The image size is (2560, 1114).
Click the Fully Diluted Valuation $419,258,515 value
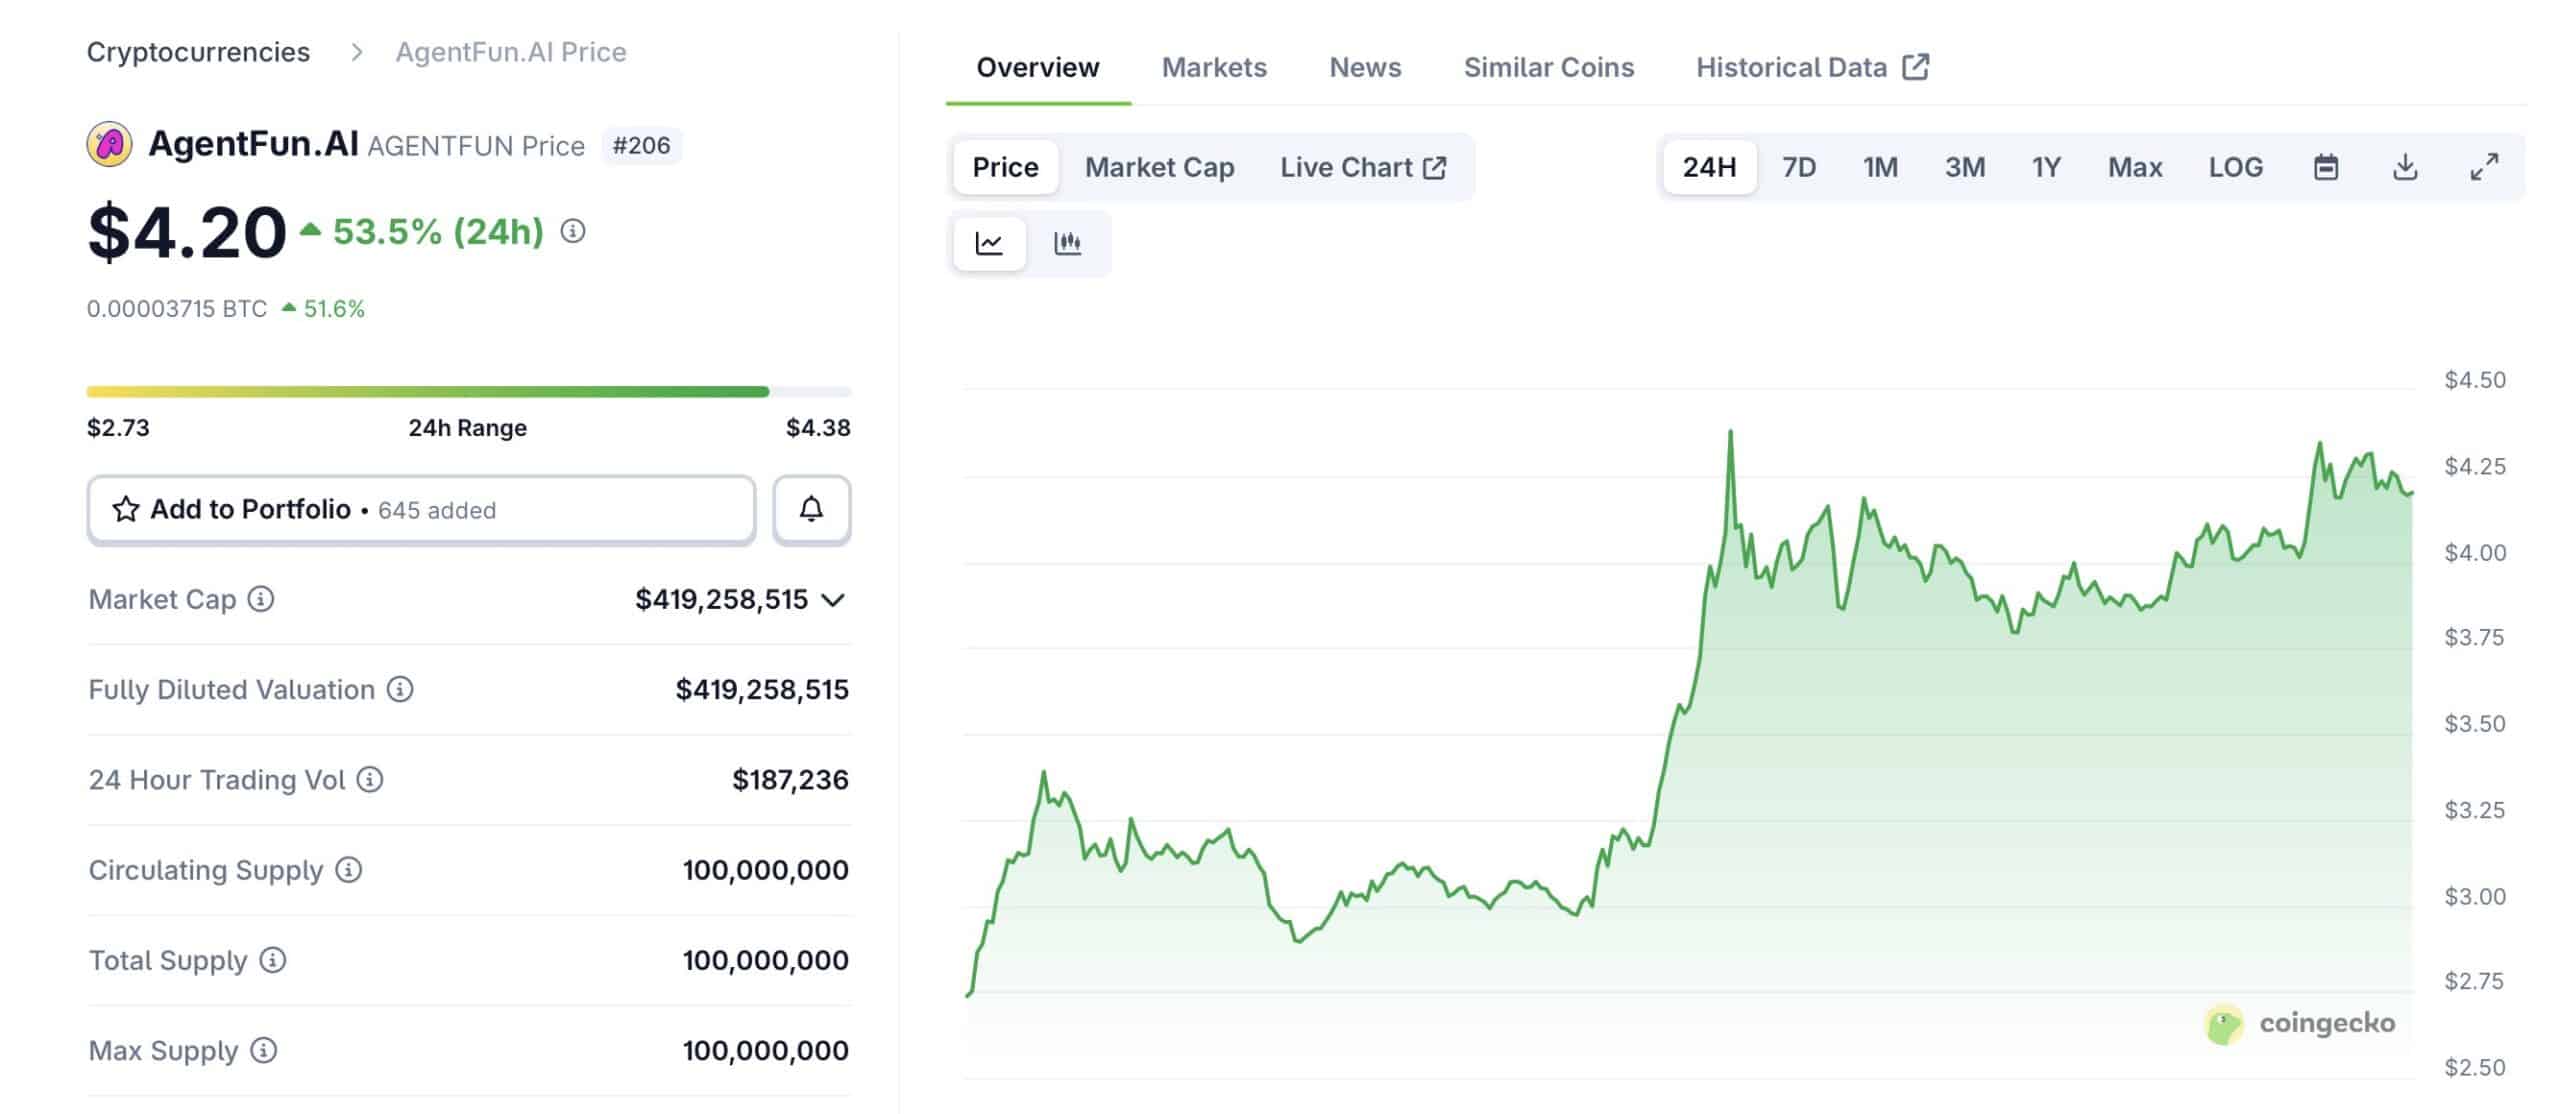(762, 690)
